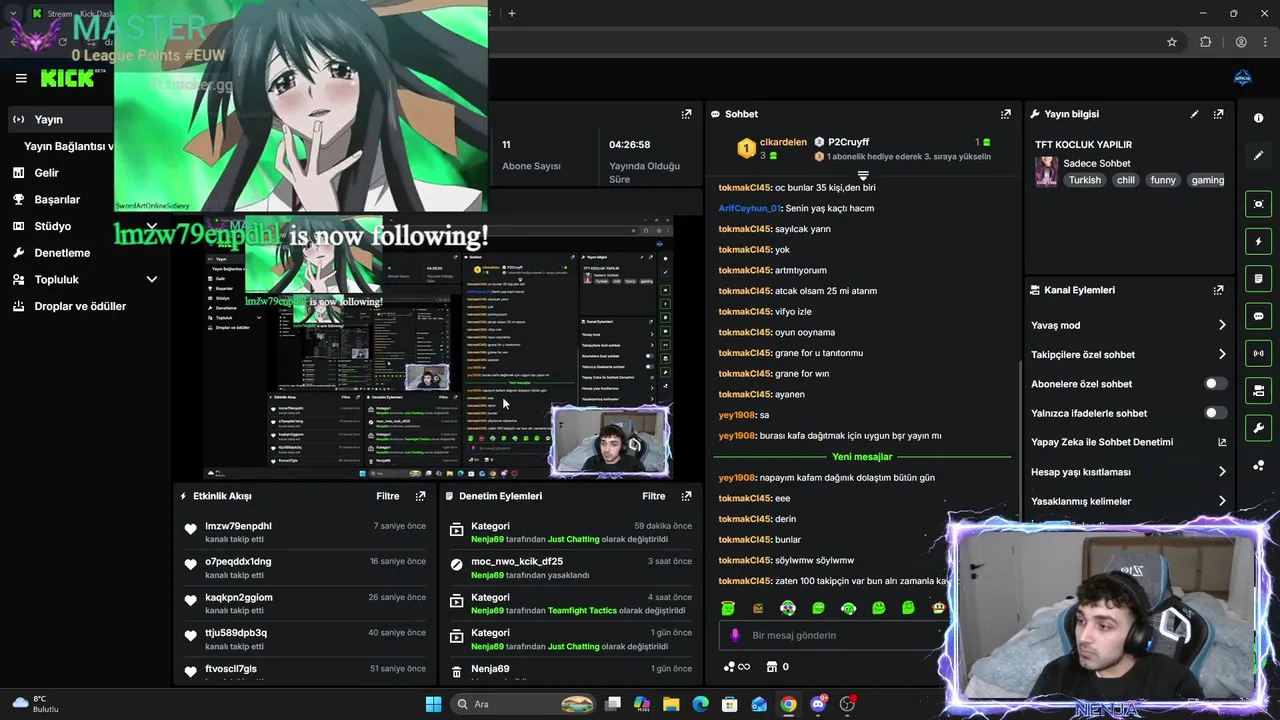Open File Explorer from the taskbar
This screenshot has height=720, width=1280.
671,704
